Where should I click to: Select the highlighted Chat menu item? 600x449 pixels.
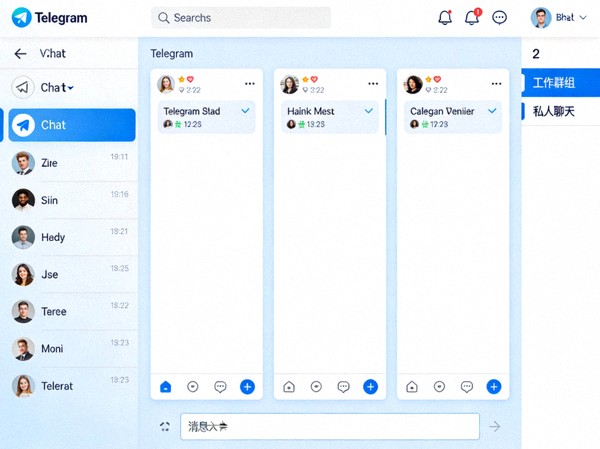72,125
